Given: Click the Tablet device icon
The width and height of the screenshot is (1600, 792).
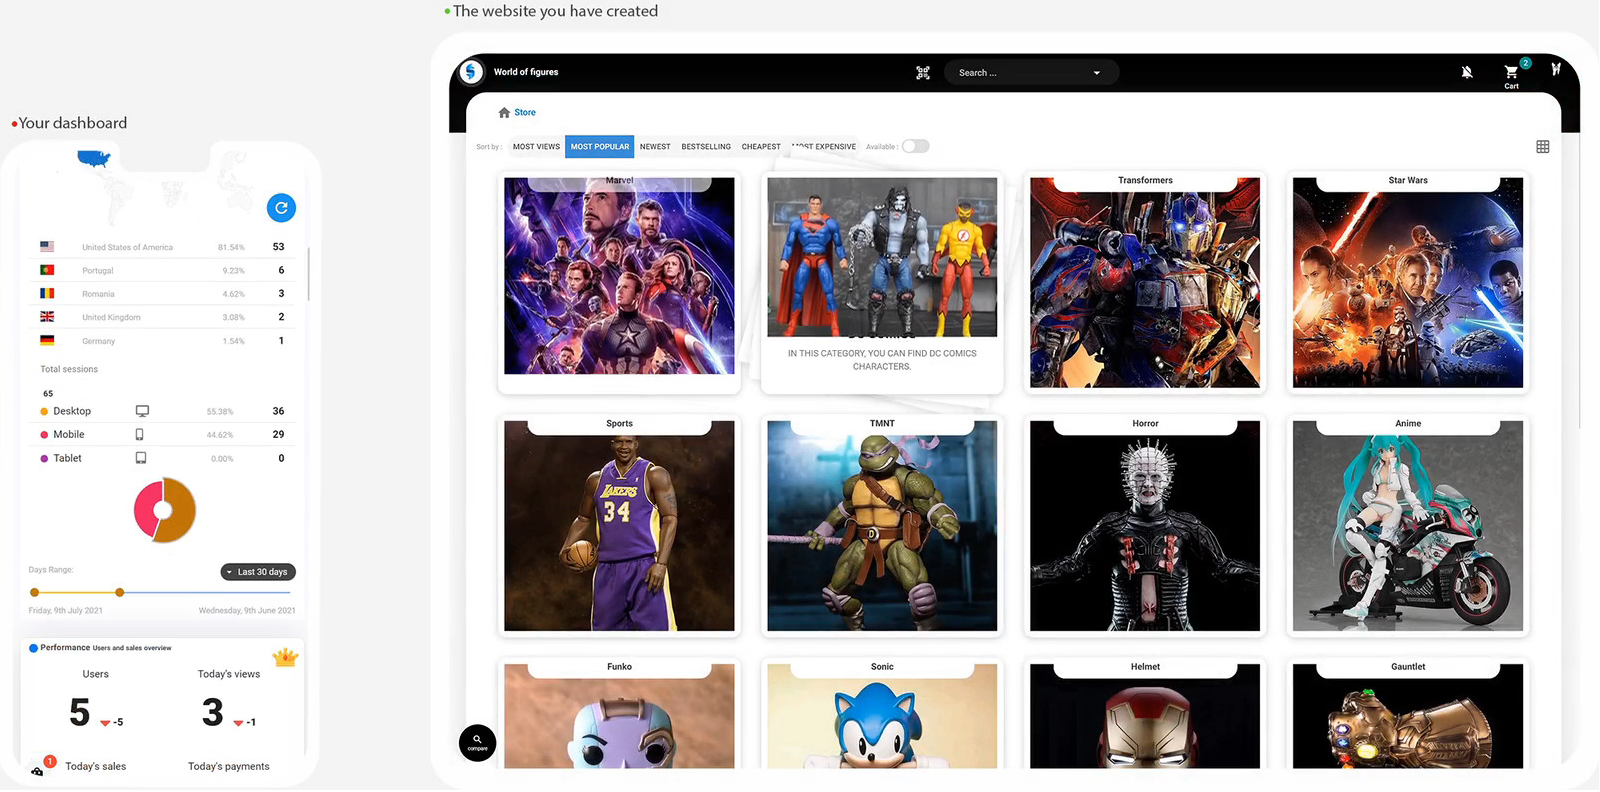Looking at the screenshot, I should pyautogui.click(x=141, y=458).
